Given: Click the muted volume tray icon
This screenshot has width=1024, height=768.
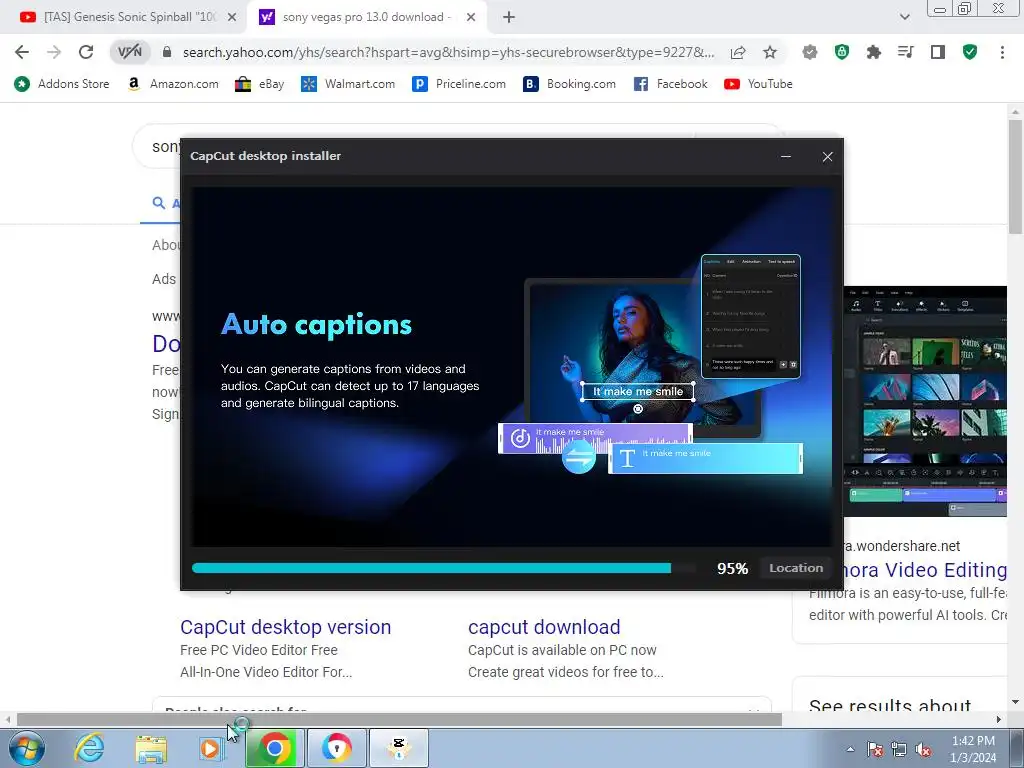Looking at the screenshot, I should [x=923, y=750].
